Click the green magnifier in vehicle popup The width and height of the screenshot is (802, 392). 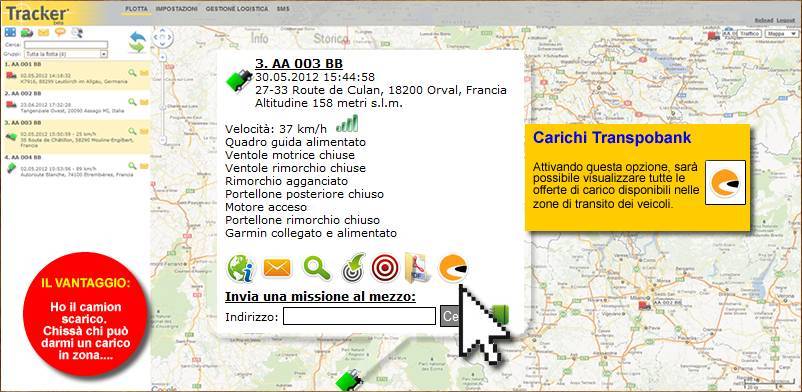tap(317, 268)
